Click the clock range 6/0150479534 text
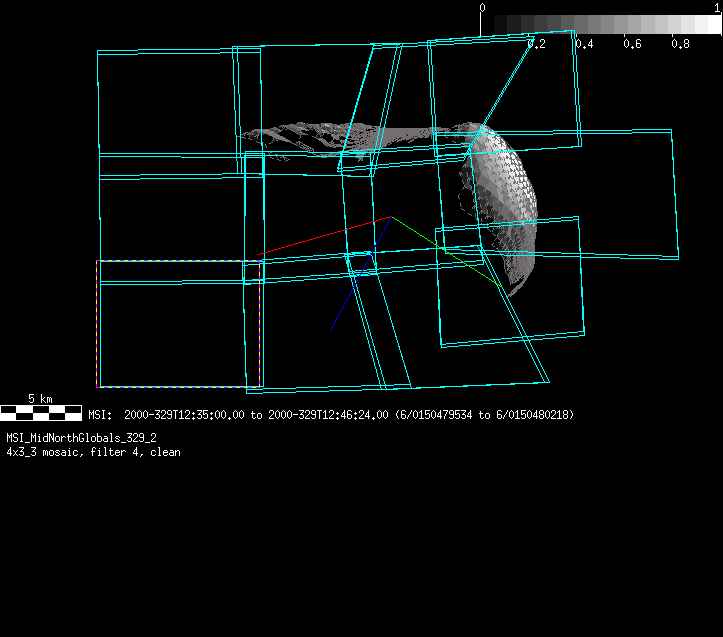The height and width of the screenshot is (637, 723). tap(439, 415)
